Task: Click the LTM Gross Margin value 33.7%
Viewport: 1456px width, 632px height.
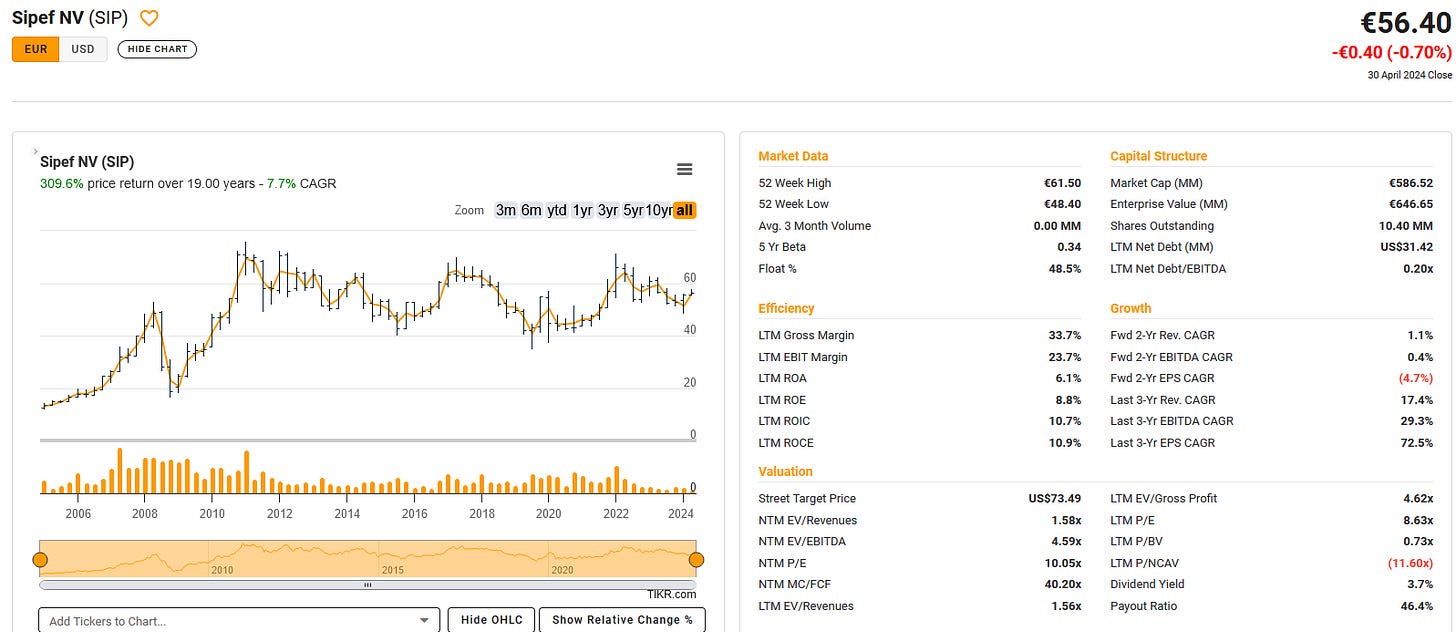Action: 1065,335
